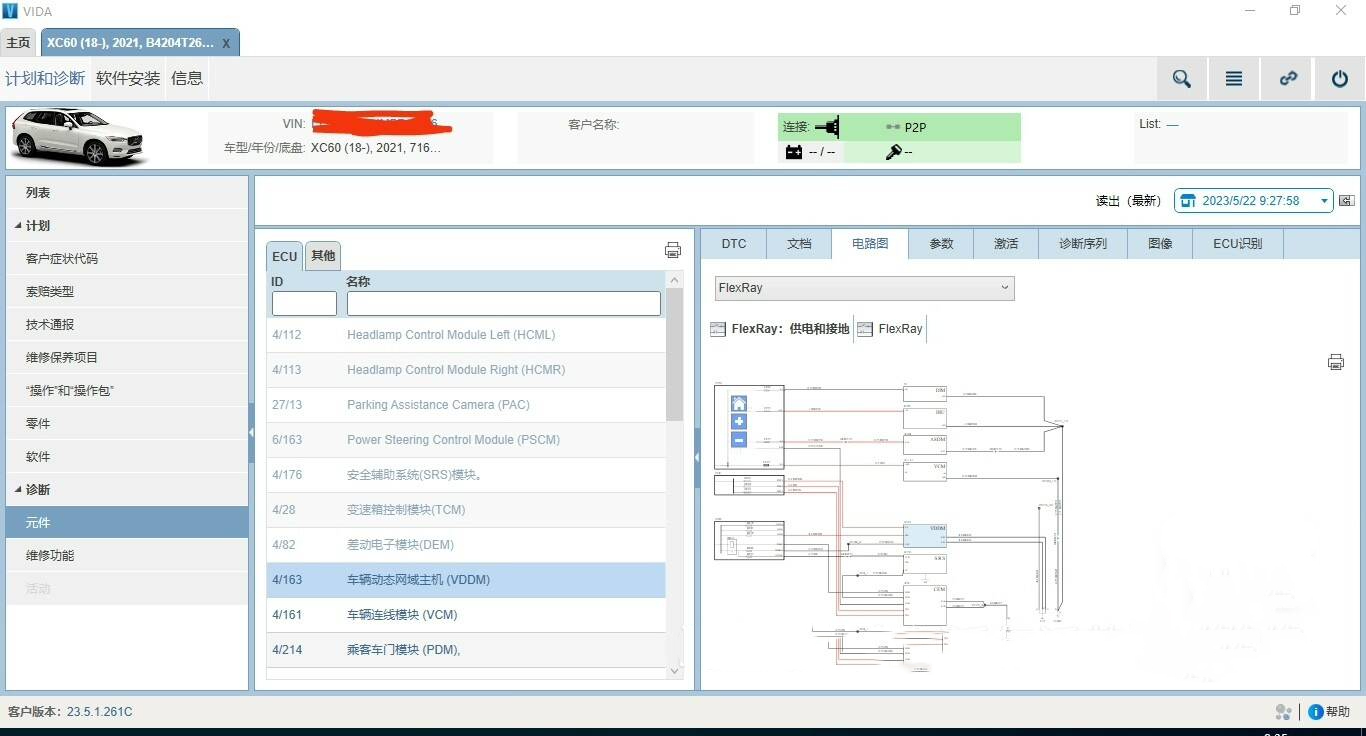Select 车辆连线模块 (VCM) row
Viewport: 1366px width, 736px height.
click(466, 615)
